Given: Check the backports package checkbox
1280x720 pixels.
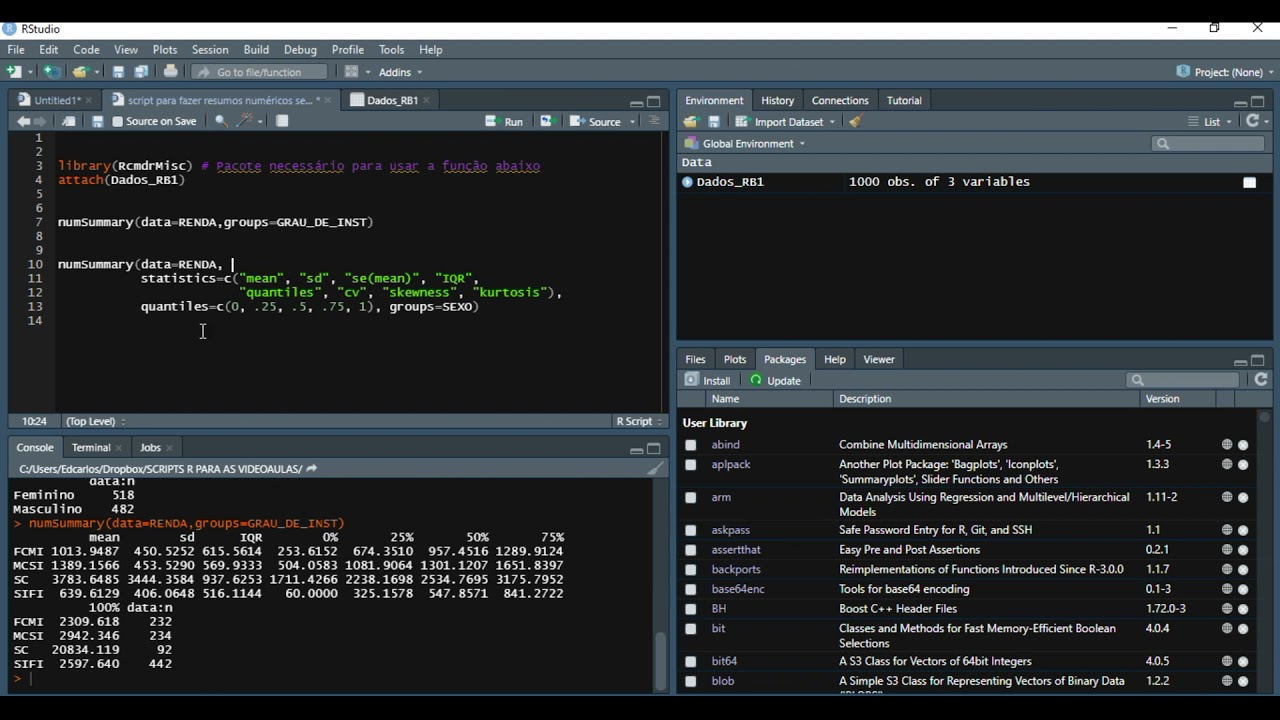Looking at the screenshot, I should [x=691, y=570].
